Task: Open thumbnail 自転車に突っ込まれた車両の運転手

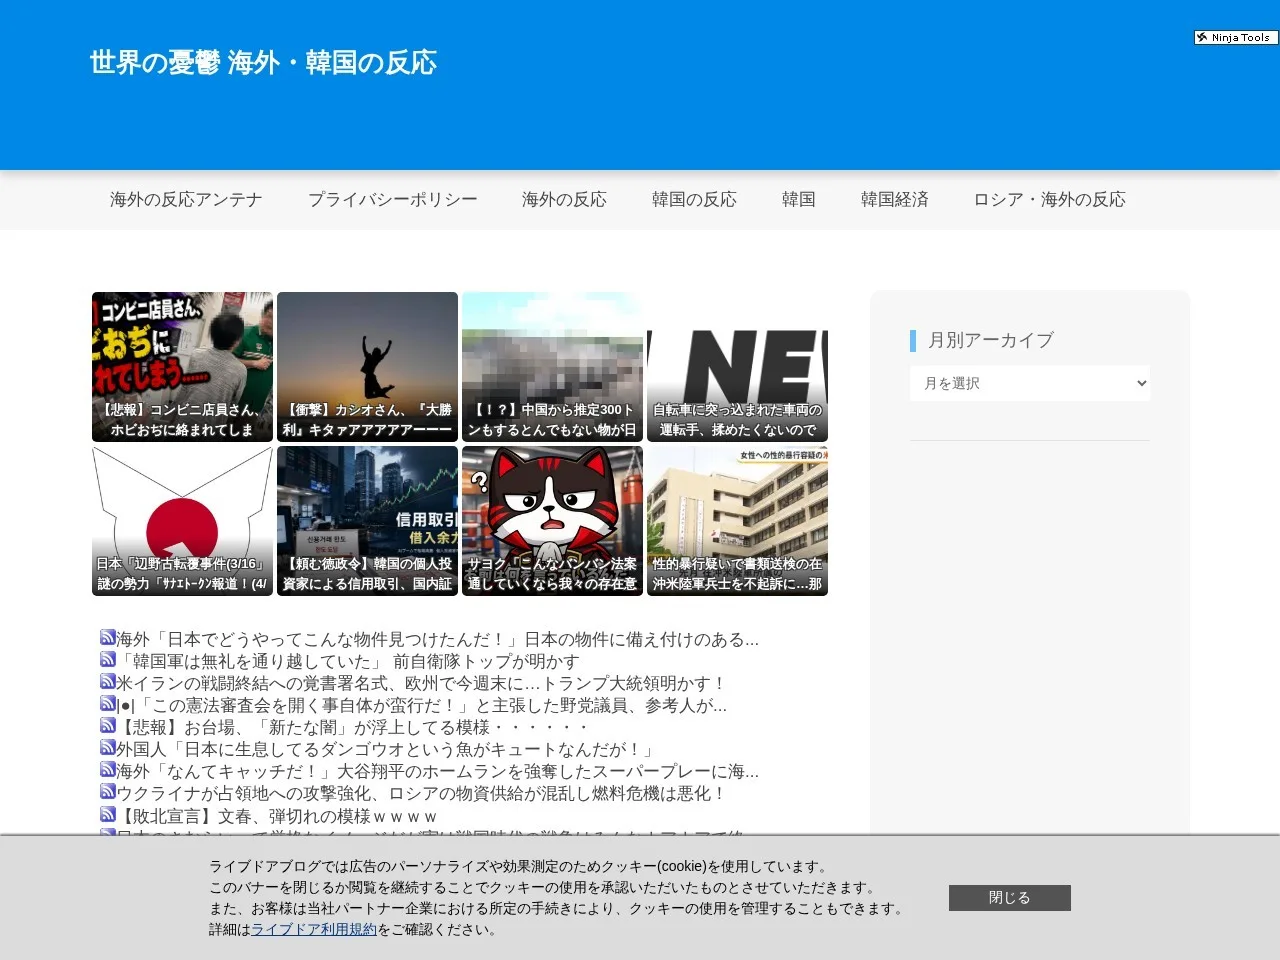Action: (x=737, y=367)
